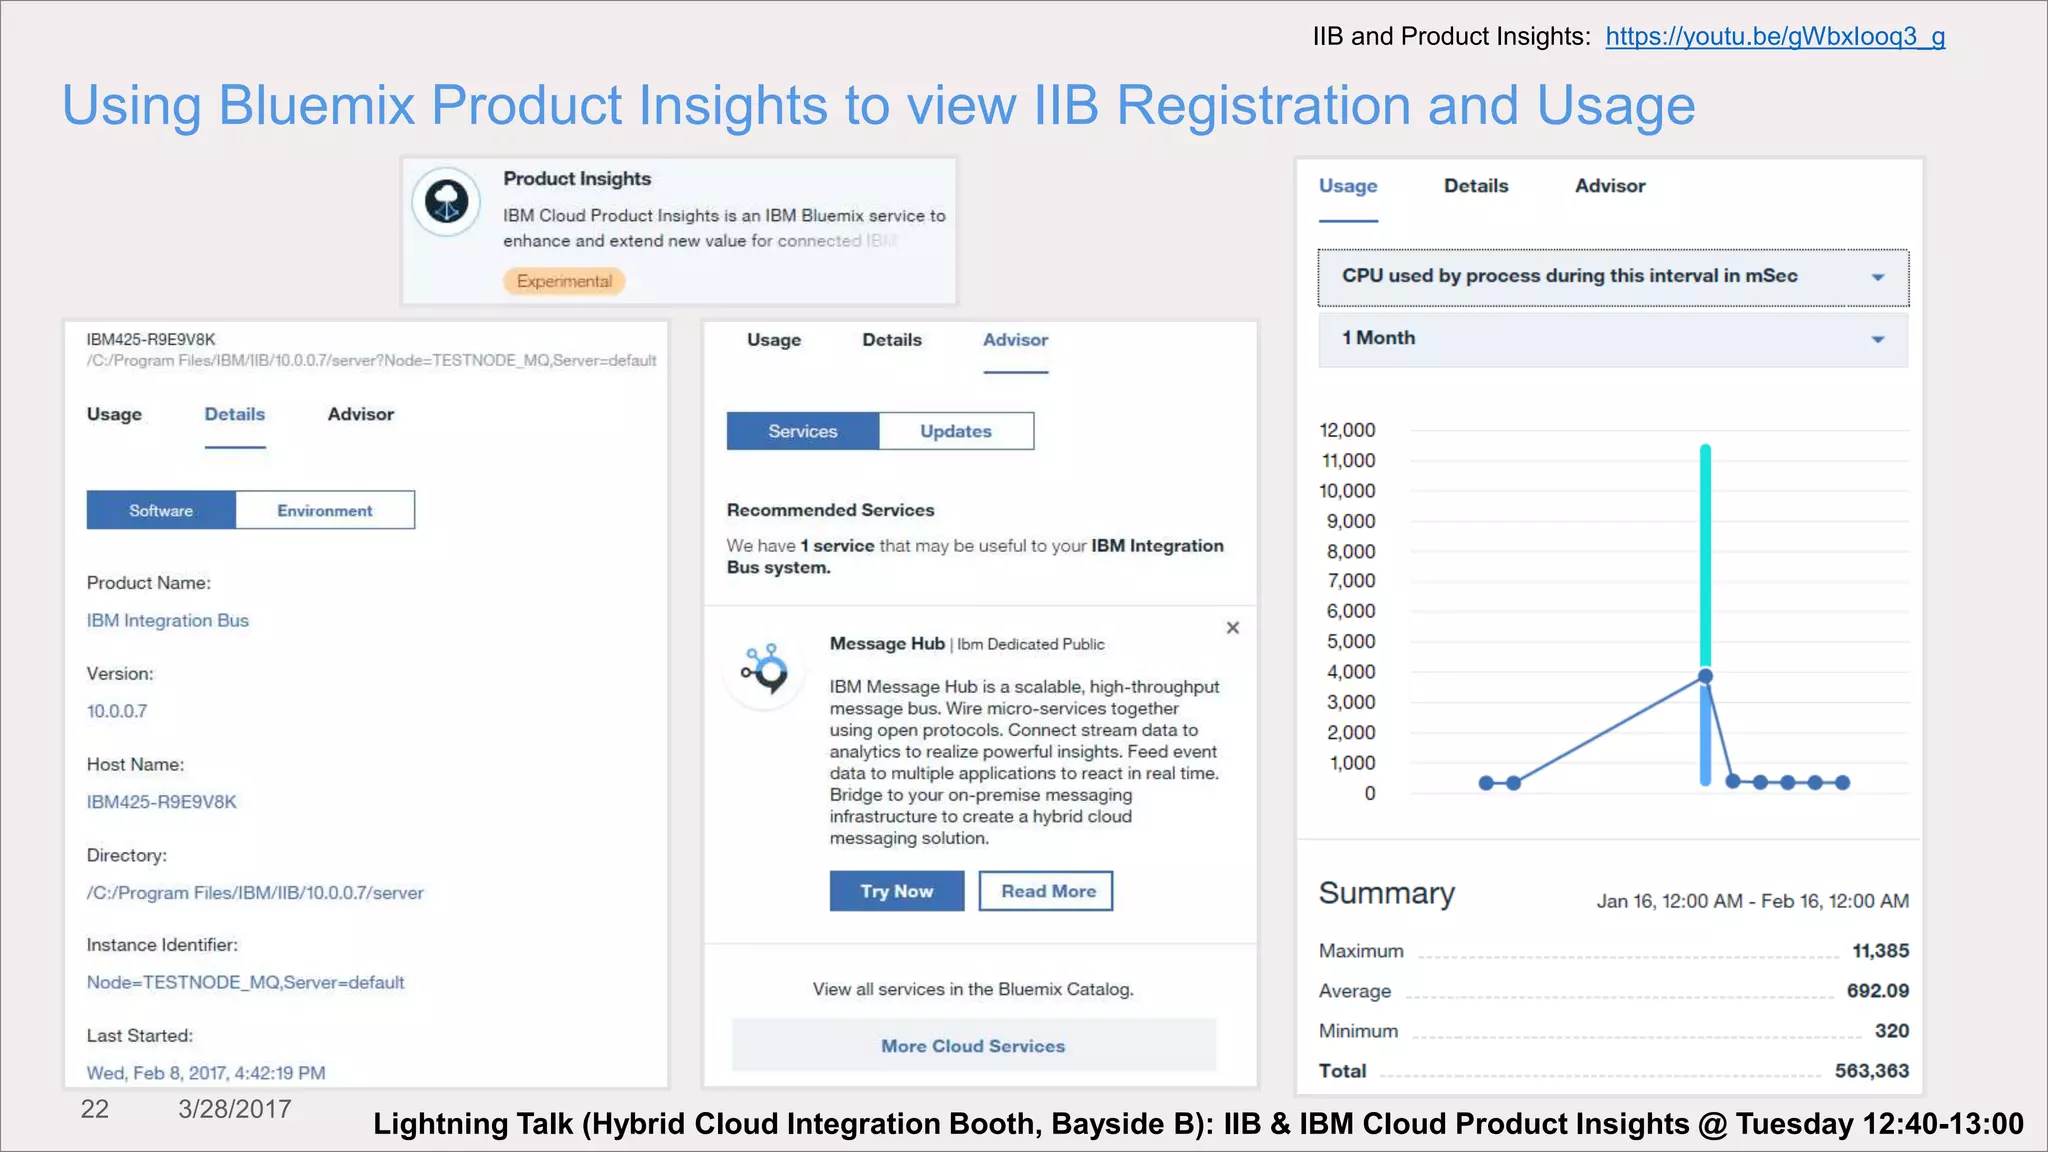Expand the 1 Month time range dropdown
Viewport: 2048px width, 1152px height.
1613,339
